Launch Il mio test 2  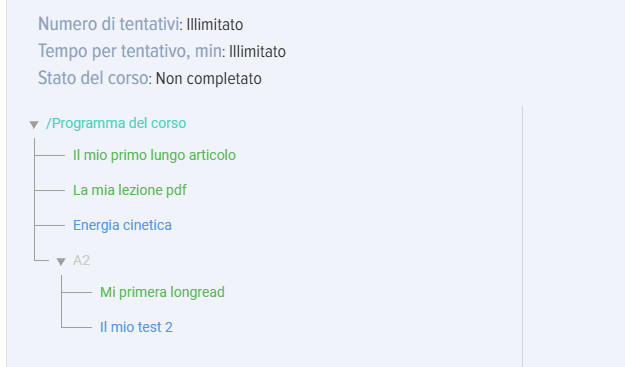136,327
